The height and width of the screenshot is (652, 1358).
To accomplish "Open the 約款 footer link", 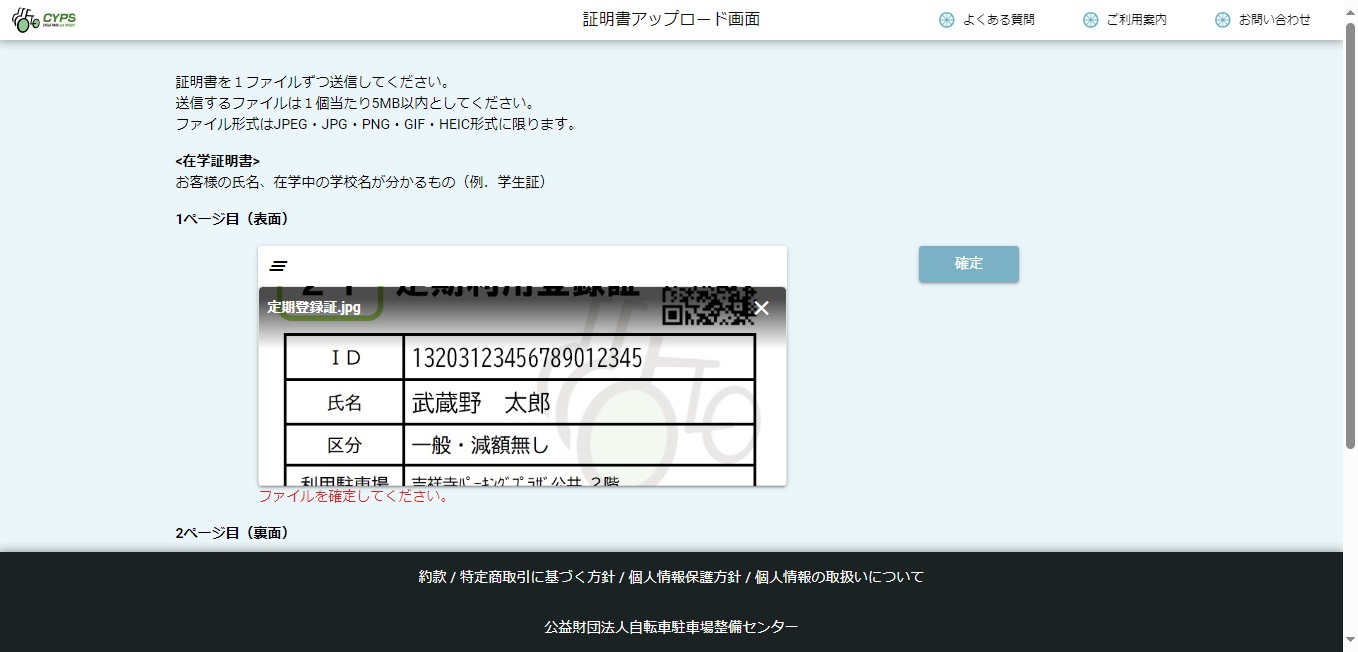I will pyautogui.click(x=432, y=577).
